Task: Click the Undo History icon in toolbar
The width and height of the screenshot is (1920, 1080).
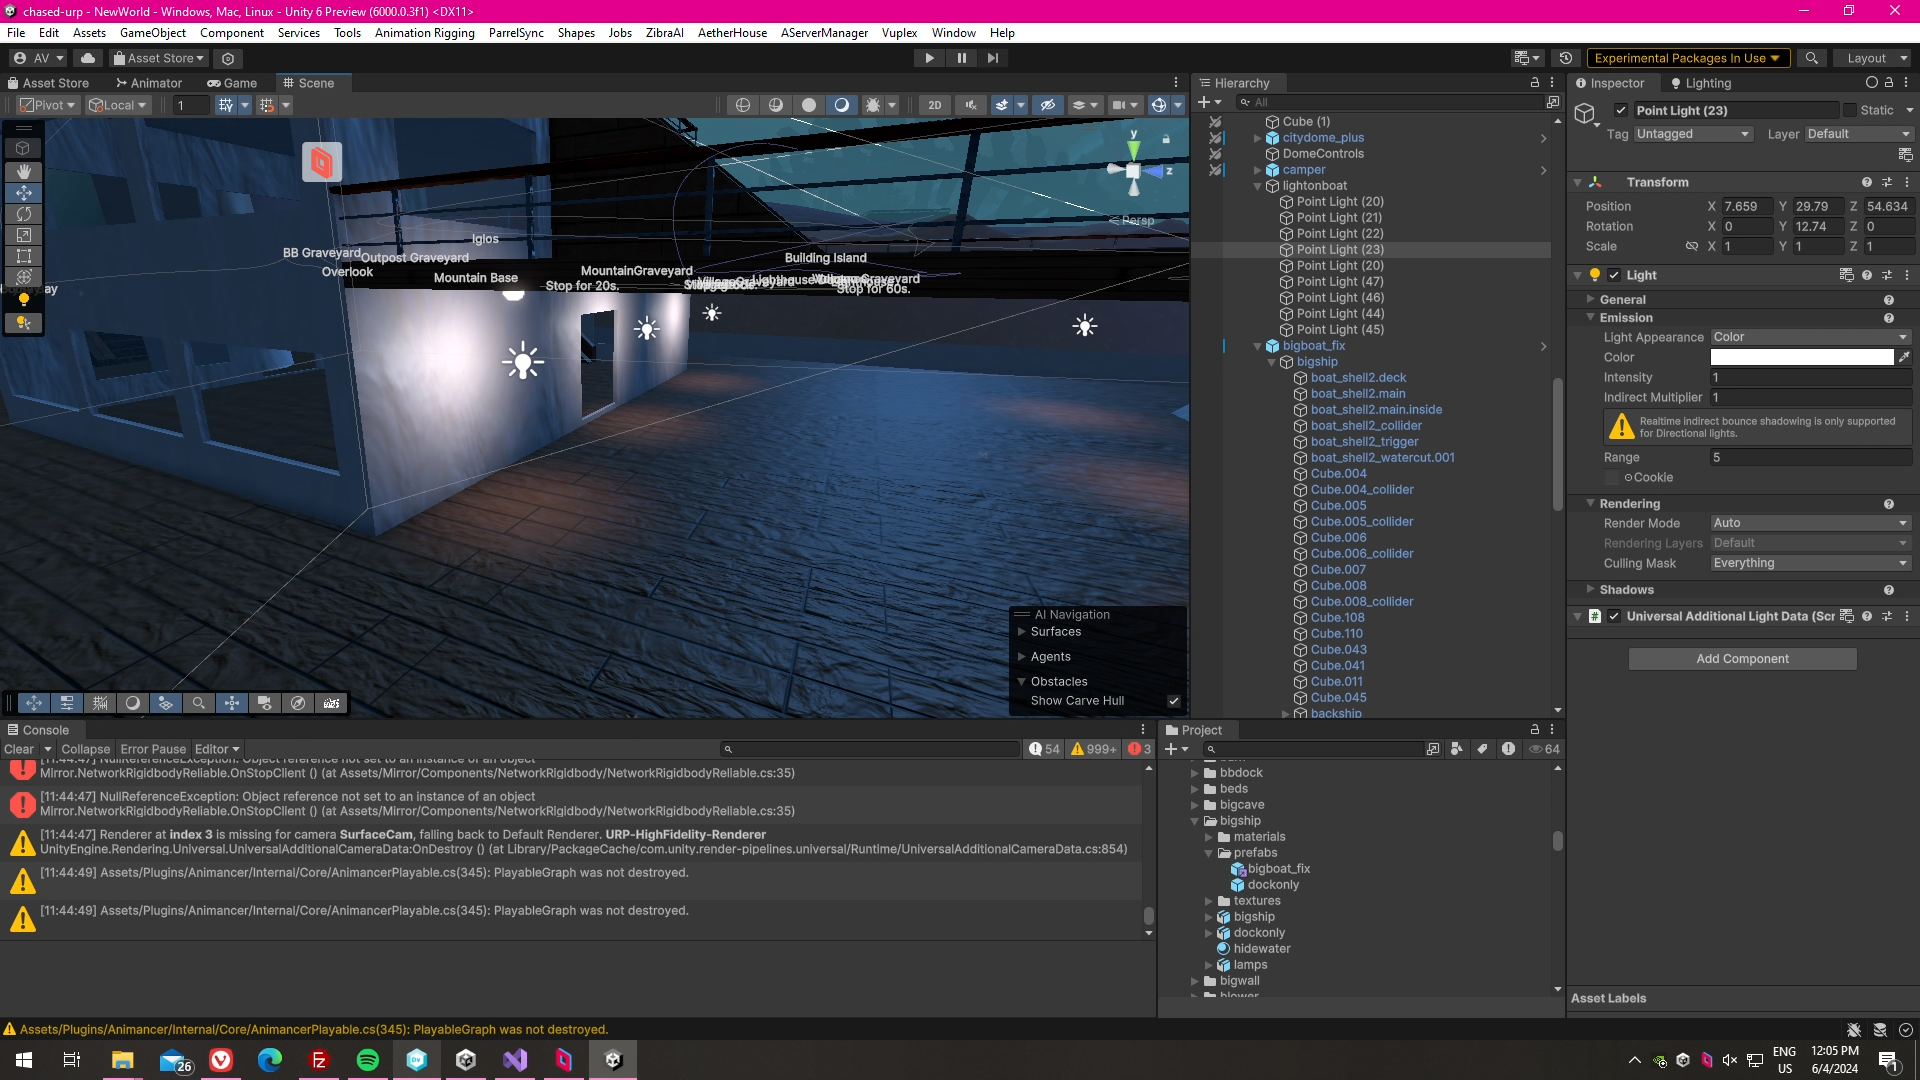Action: (1566, 58)
